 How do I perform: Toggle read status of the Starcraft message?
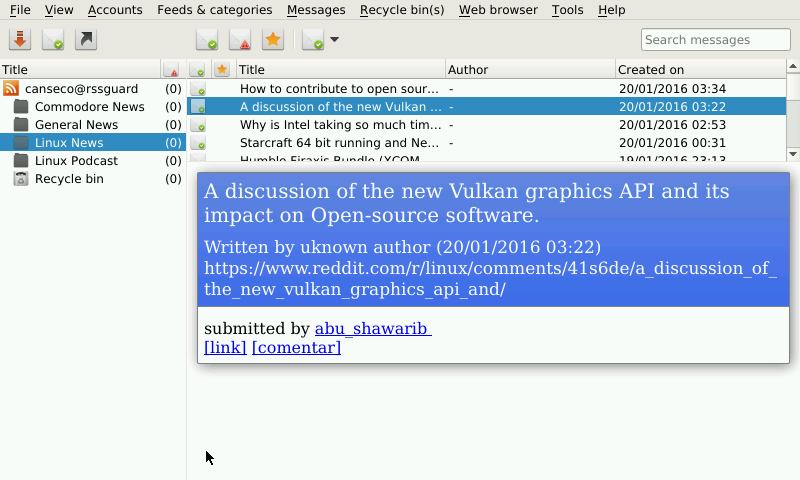tap(198, 143)
